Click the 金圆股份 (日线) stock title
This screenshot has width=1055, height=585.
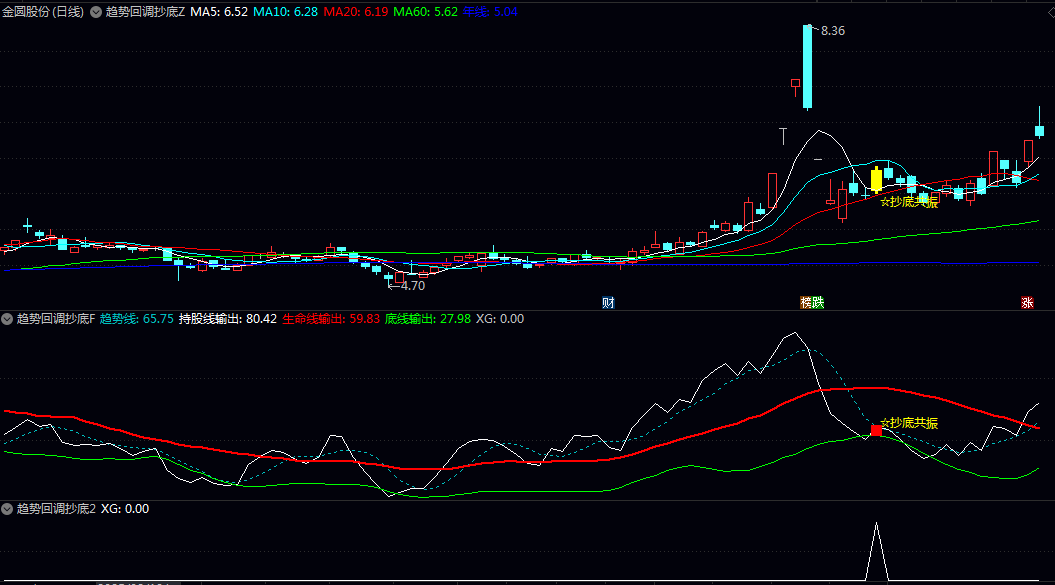click(x=43, y=12)
